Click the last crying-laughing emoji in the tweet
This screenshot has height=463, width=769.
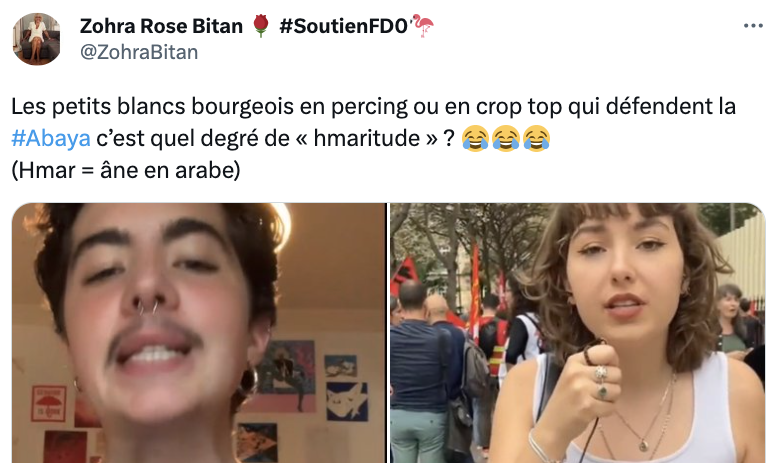click(537, 138)
